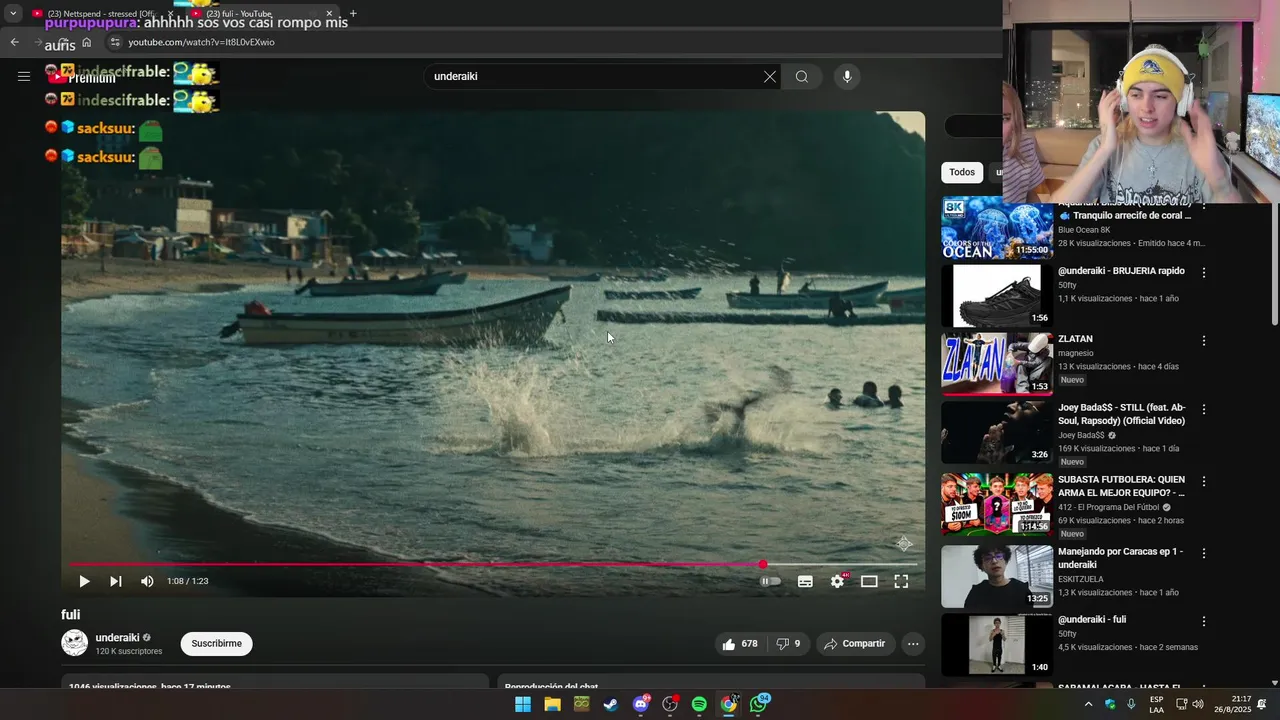Viewport: 1280px width, 720px height.
Task: Open the ZLATAN video thumbnail
Action: coord(997,364)
